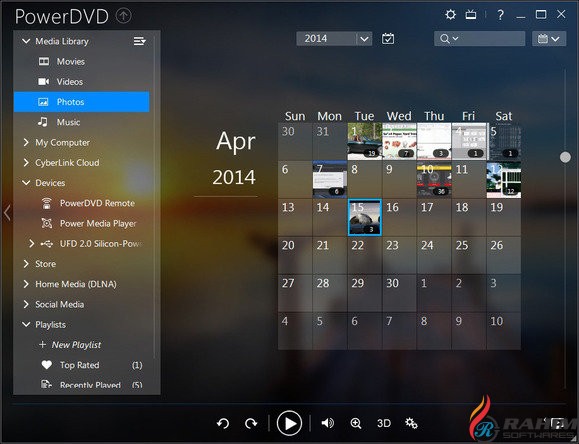Select calendar day 26
The height and width of the screenshot is (444, 579).
[x=504, y=255]
